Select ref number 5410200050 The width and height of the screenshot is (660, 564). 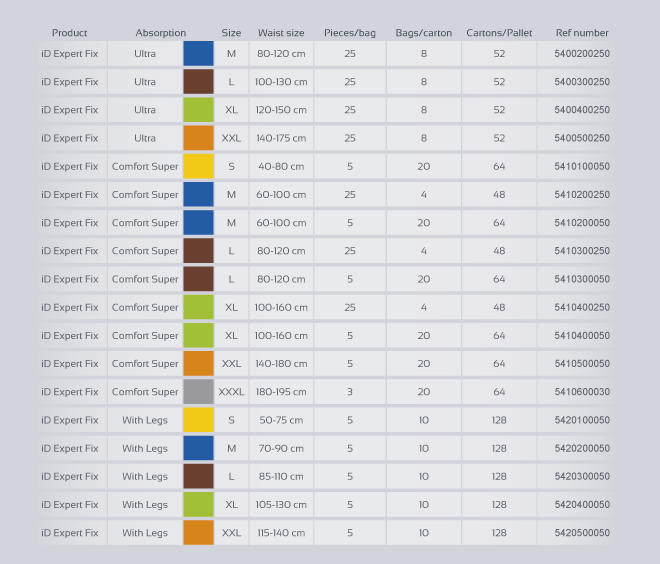coord(582,223)
